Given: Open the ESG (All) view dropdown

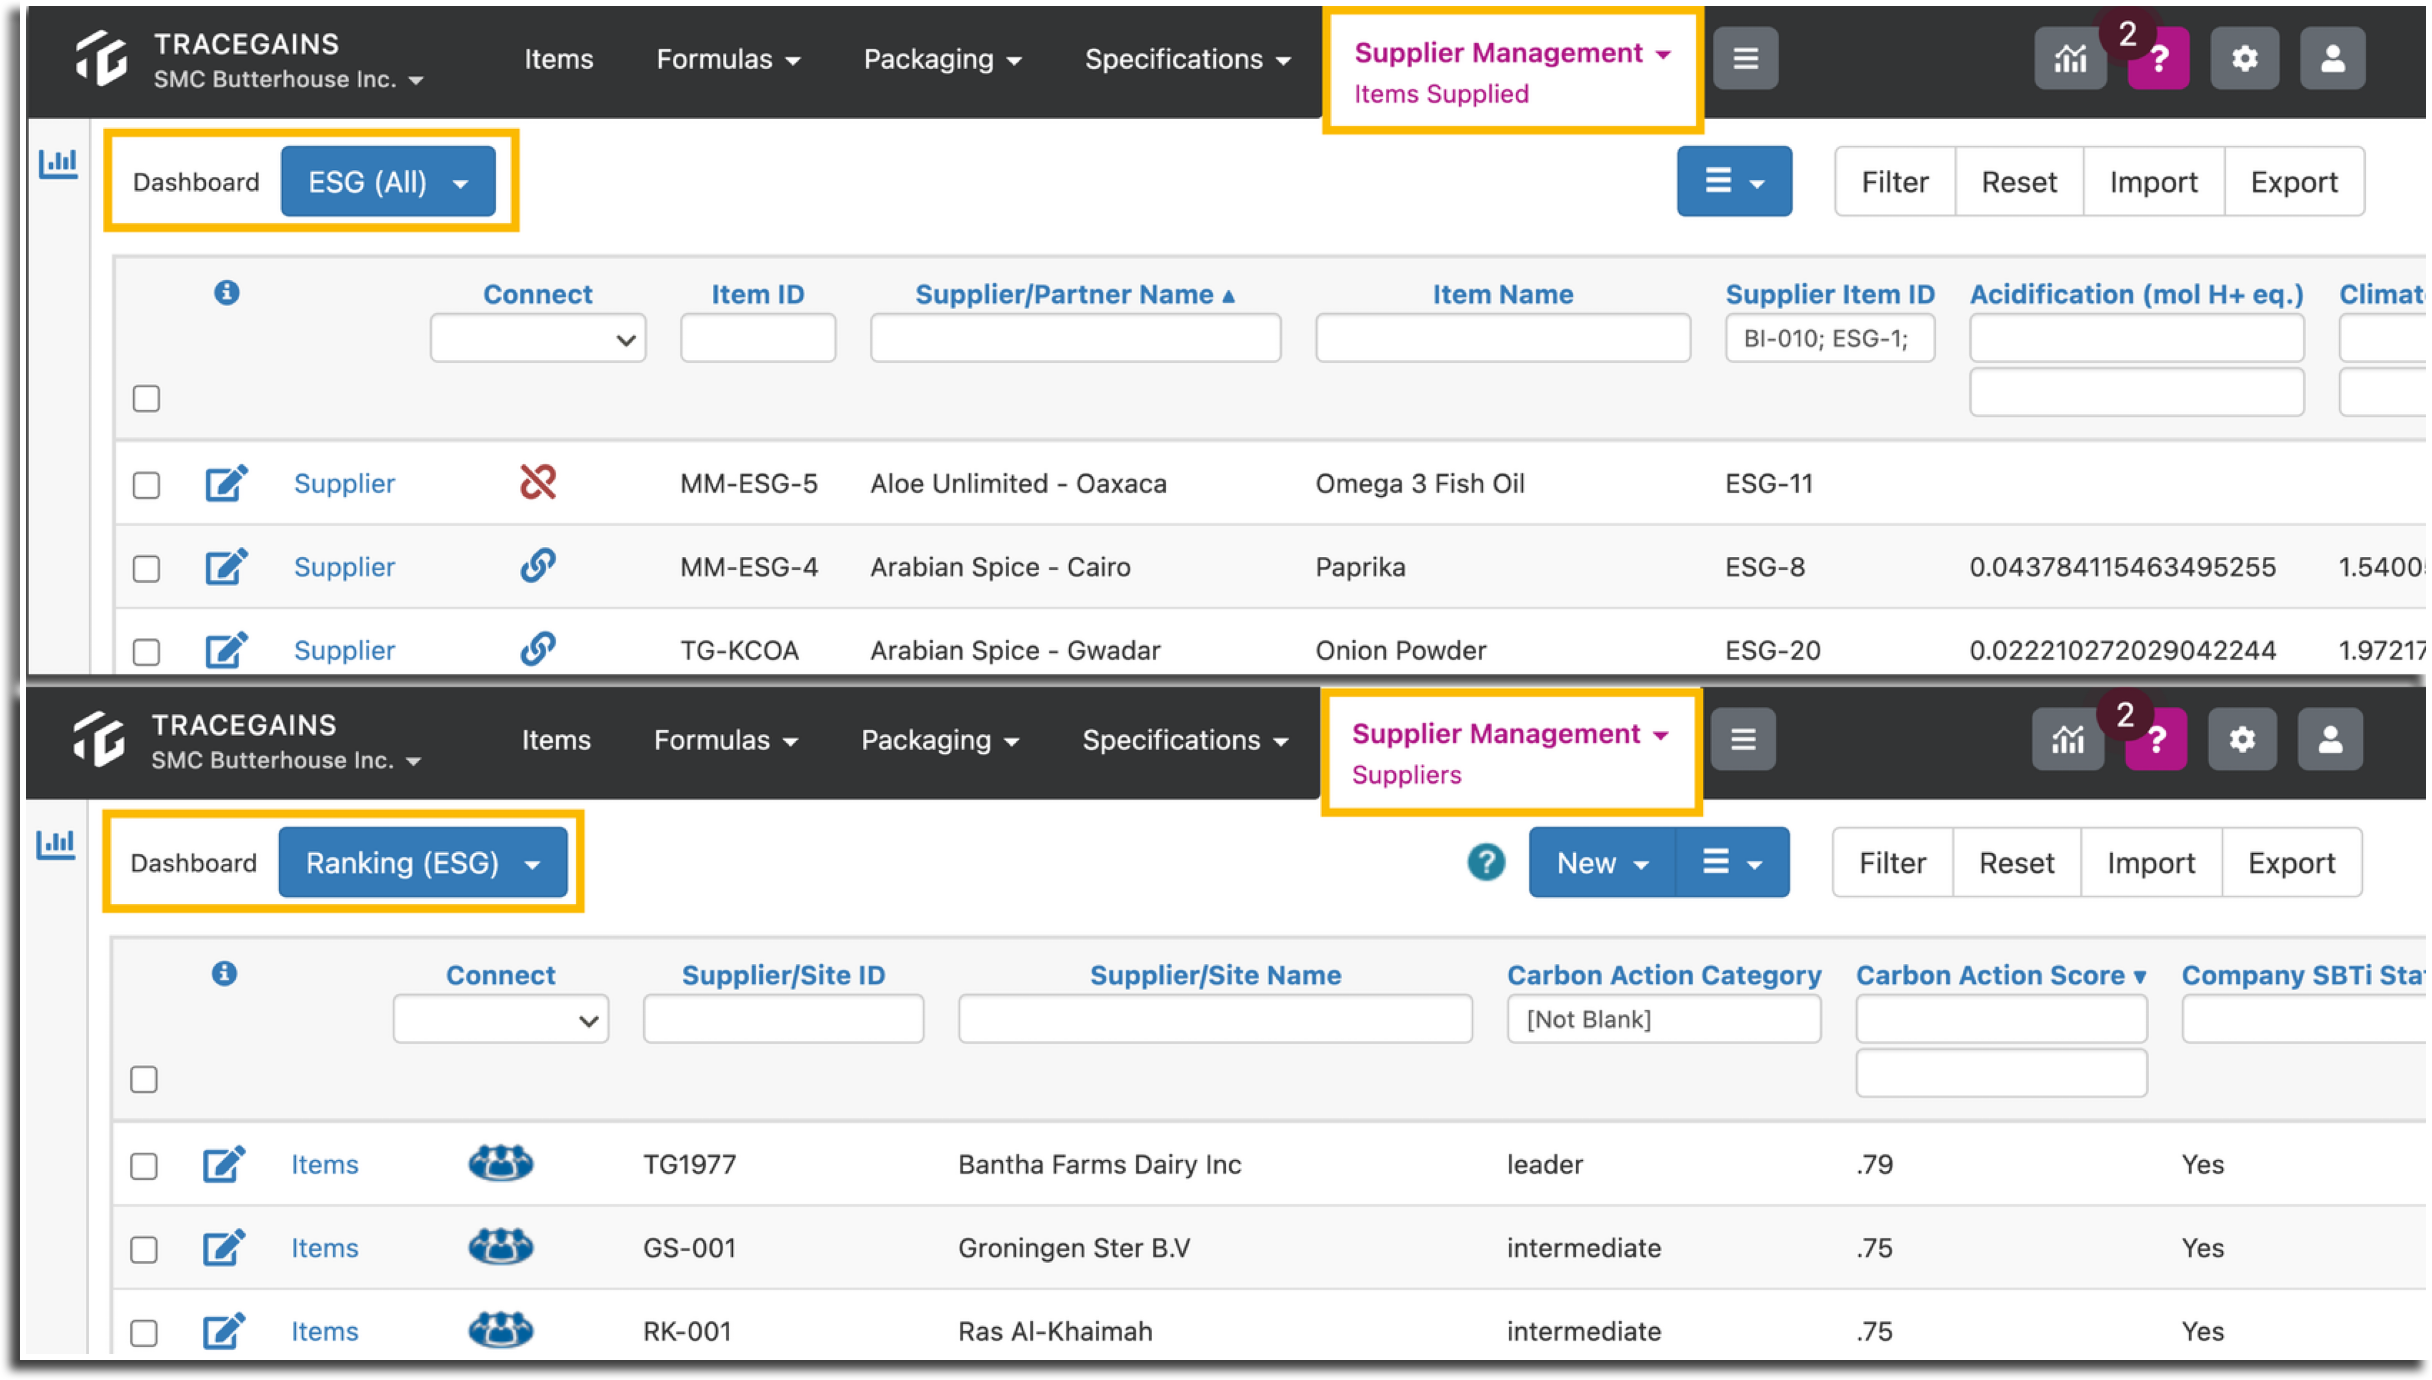Looking at the screenshot, I should click(x=388, y=182).
